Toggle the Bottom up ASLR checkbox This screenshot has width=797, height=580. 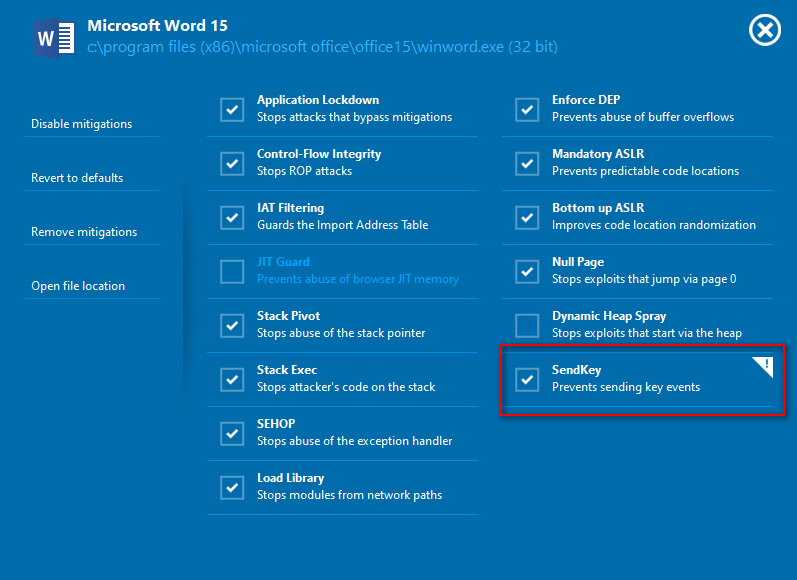(527, 218)
